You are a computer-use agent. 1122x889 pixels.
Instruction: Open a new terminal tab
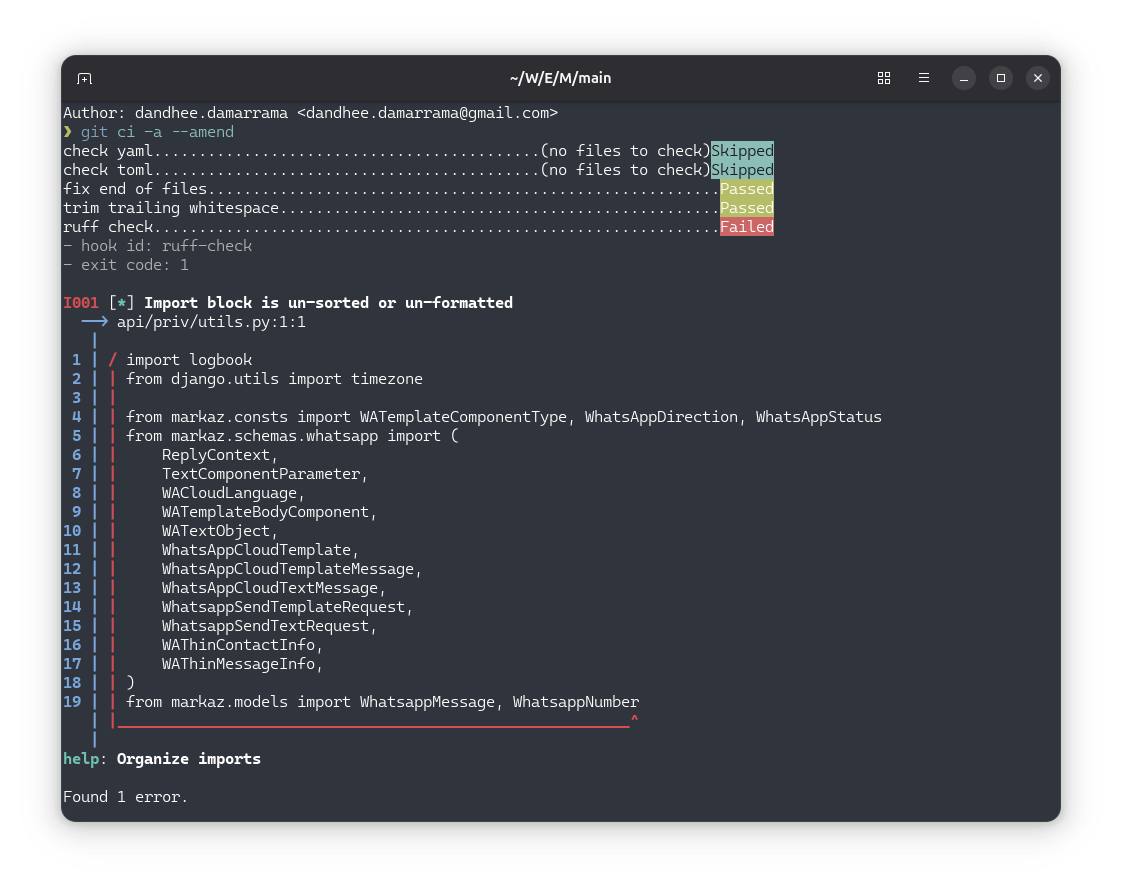point(84,78)
